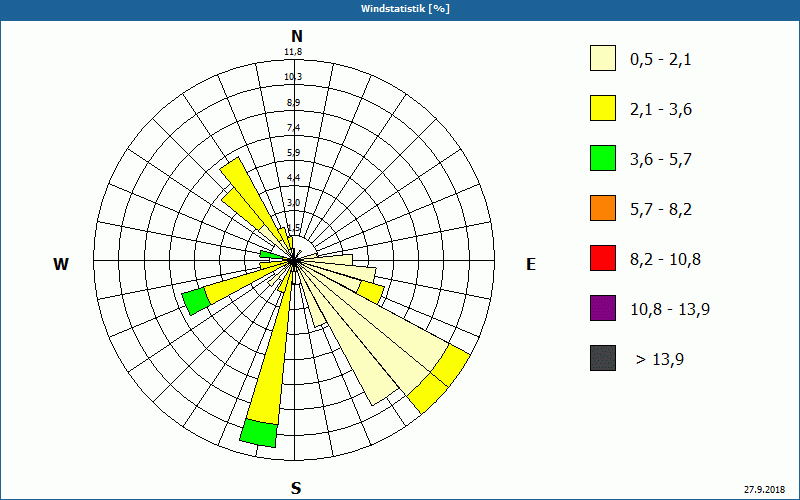Click the > 13,9 dark gray legend swatch
Viewport: 800px width, 500px height.
603,358
